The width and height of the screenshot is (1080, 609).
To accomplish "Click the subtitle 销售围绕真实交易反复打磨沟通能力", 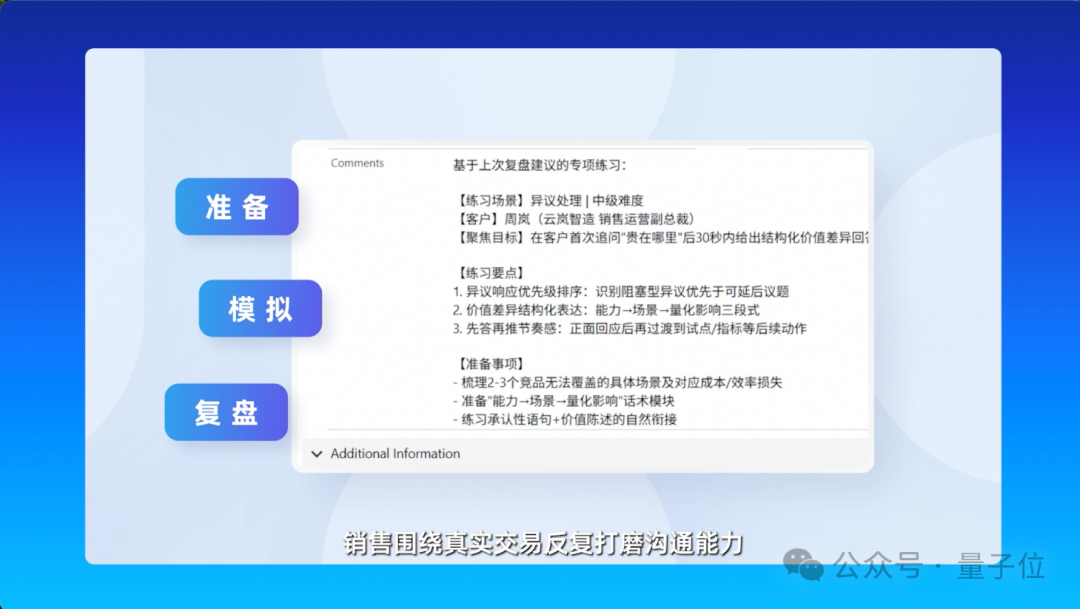I will point(543,544).
